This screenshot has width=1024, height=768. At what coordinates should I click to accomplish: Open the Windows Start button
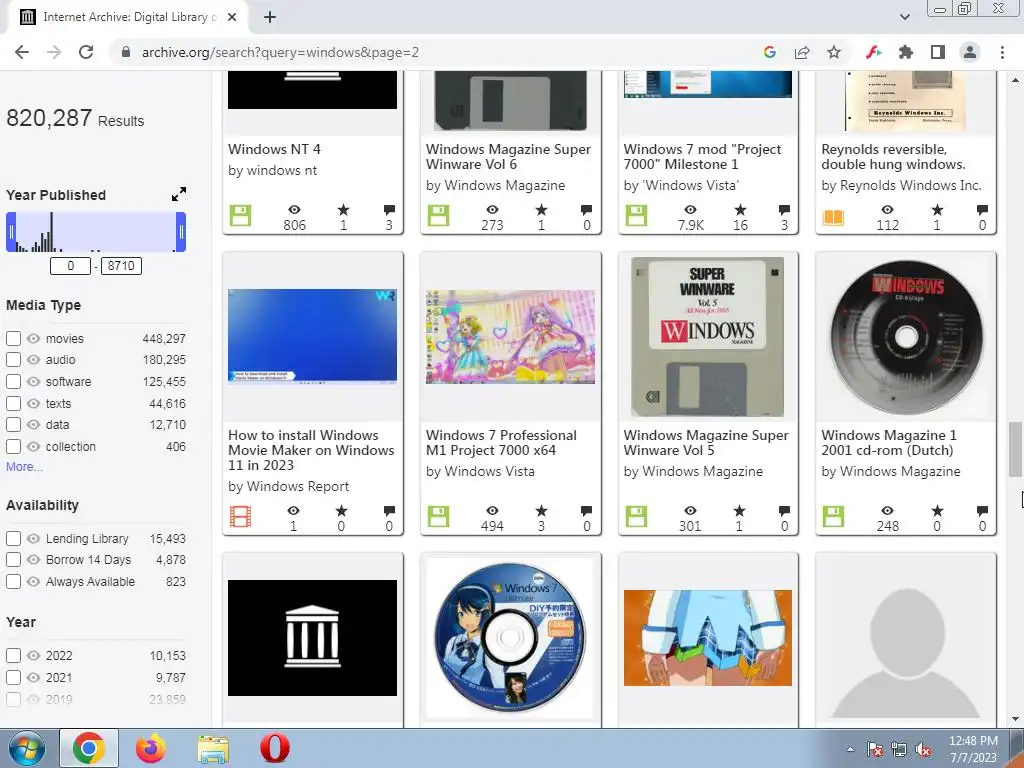[25, 748]
